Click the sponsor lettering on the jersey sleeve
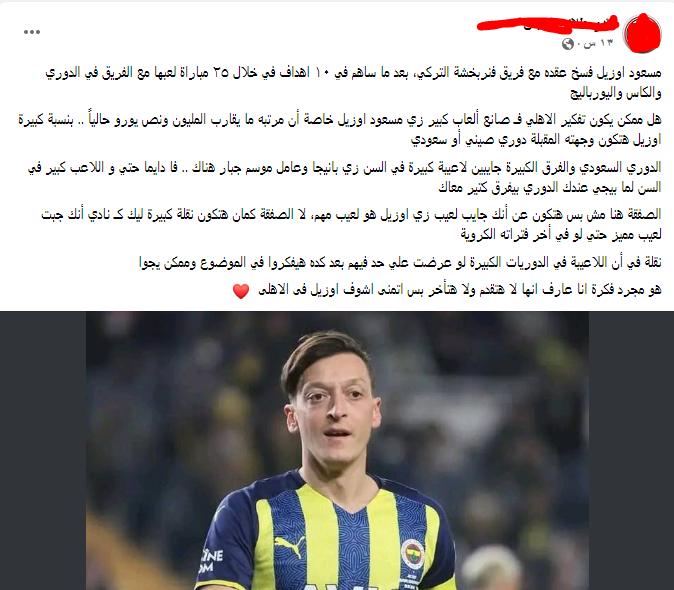Screen dimensions: 674x590 pos(211,562)
